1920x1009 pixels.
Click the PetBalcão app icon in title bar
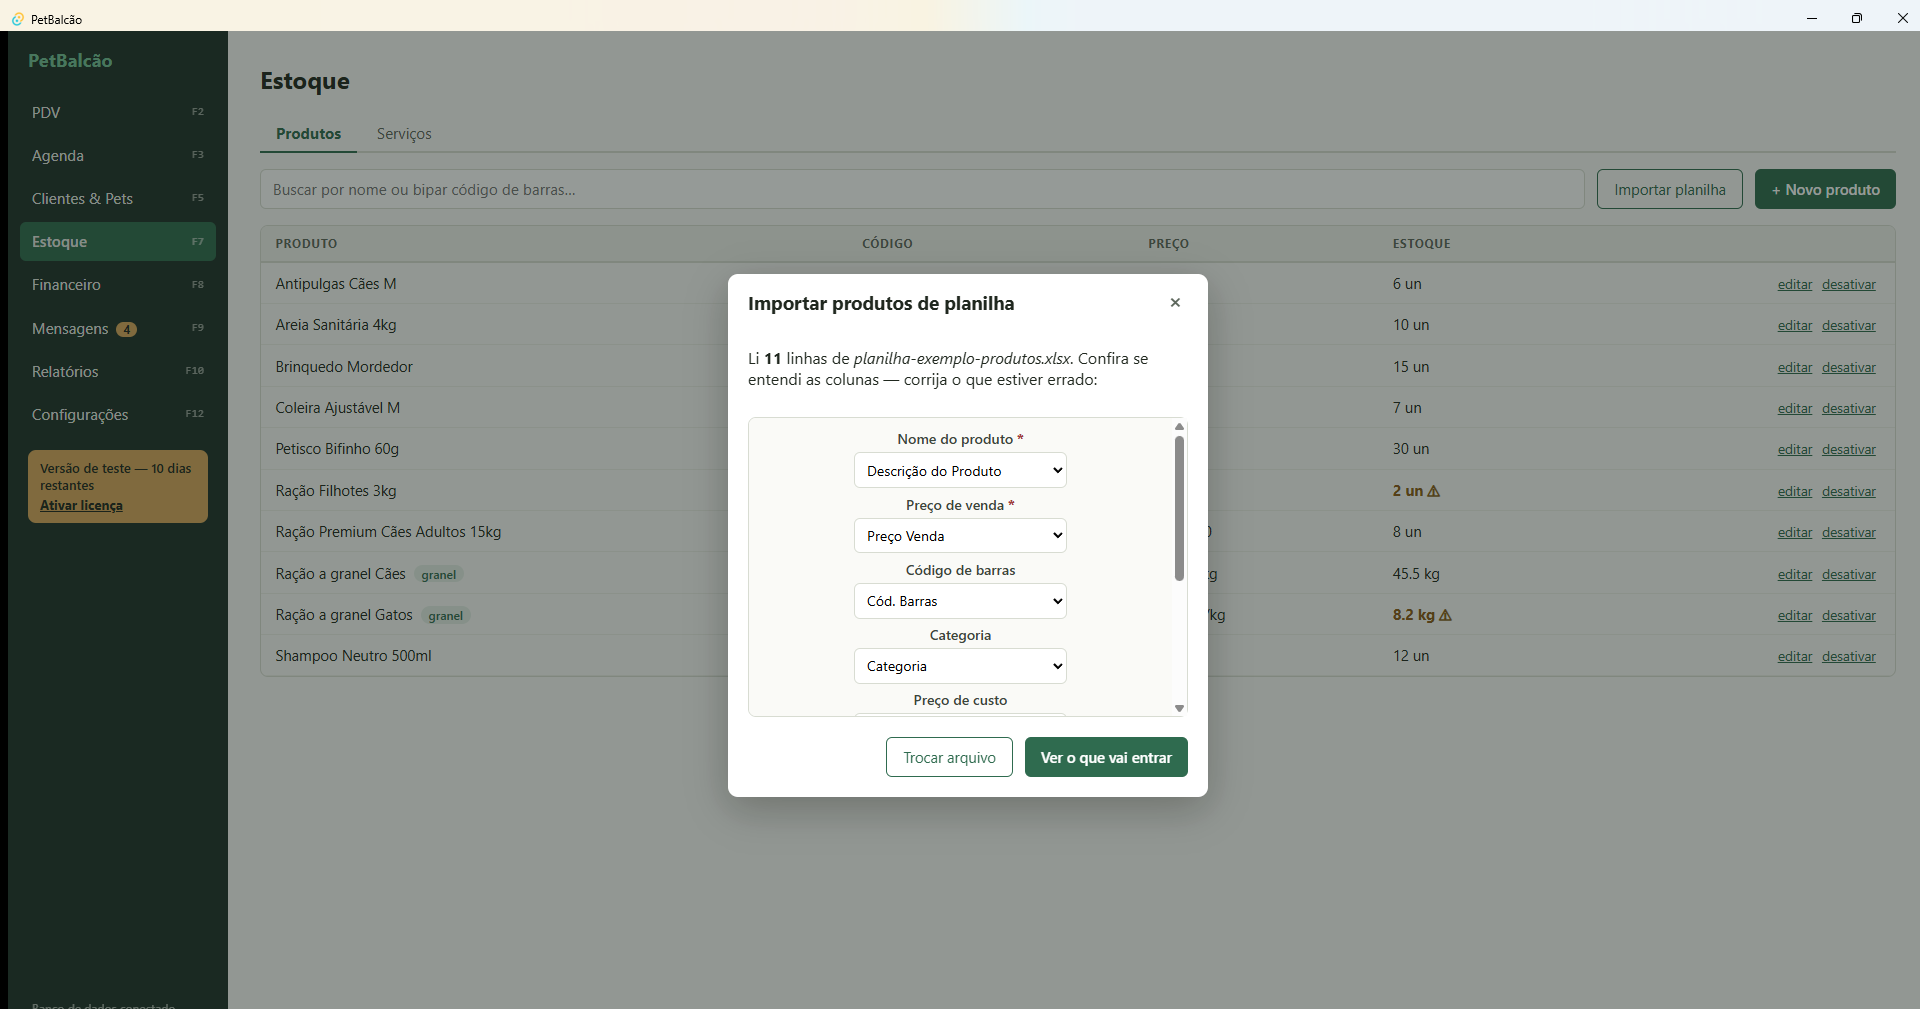[17, 19]
